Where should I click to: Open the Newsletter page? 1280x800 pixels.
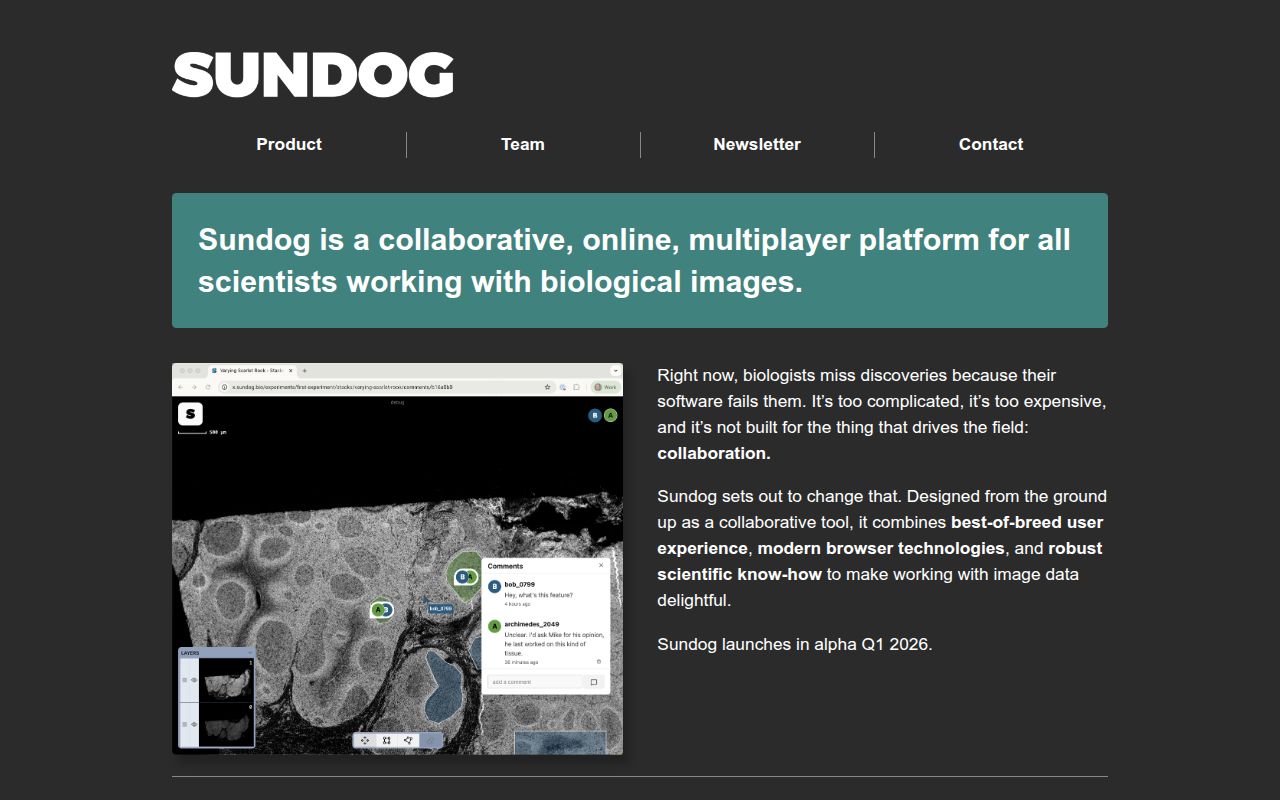tap(757, 144)
